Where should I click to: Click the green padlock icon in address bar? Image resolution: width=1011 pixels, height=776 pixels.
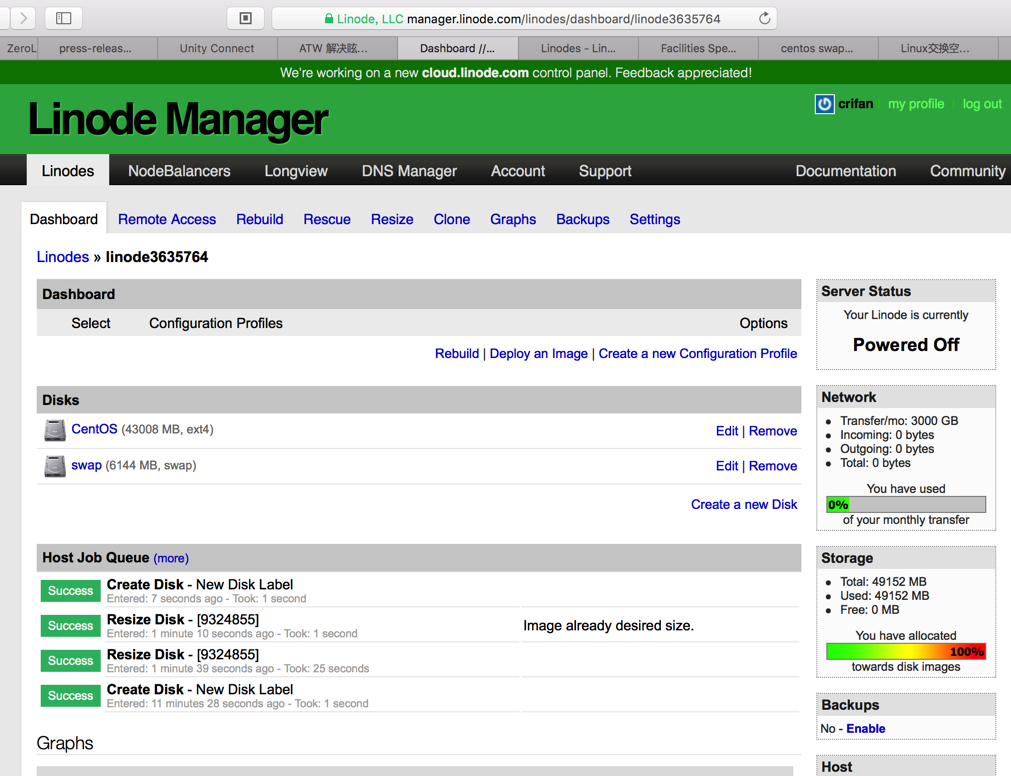tap(329, 19)
